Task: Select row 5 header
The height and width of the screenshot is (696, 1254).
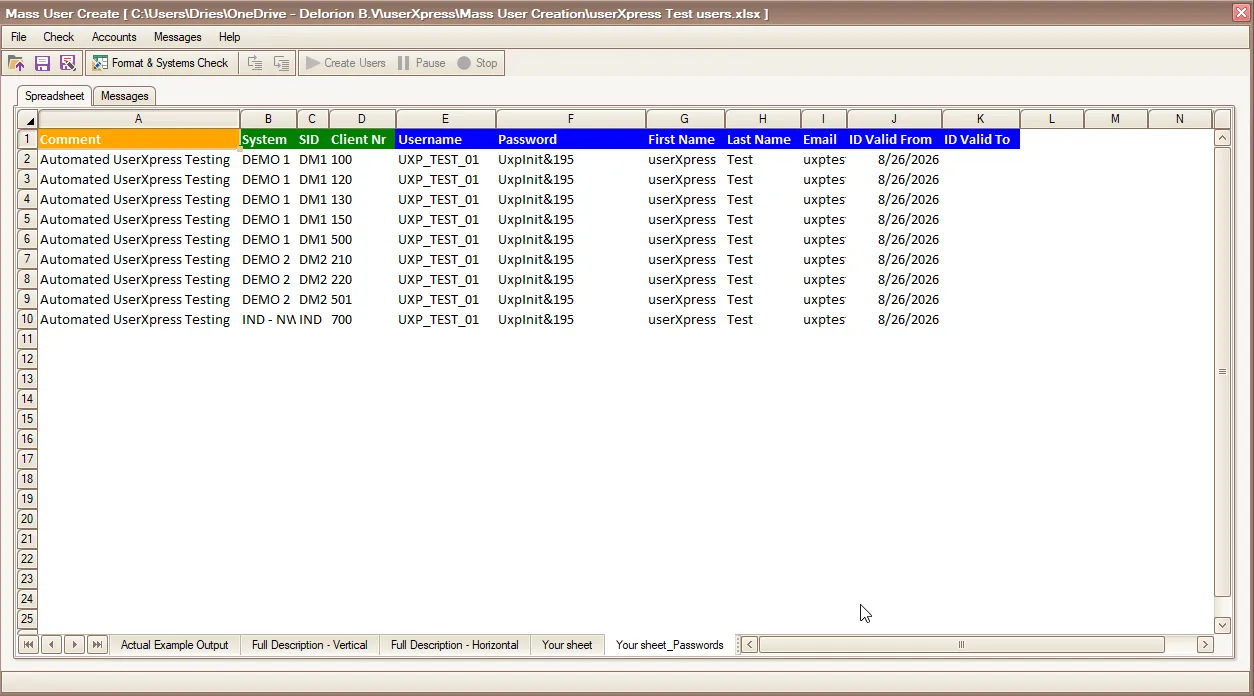Action: click(27, 219)
